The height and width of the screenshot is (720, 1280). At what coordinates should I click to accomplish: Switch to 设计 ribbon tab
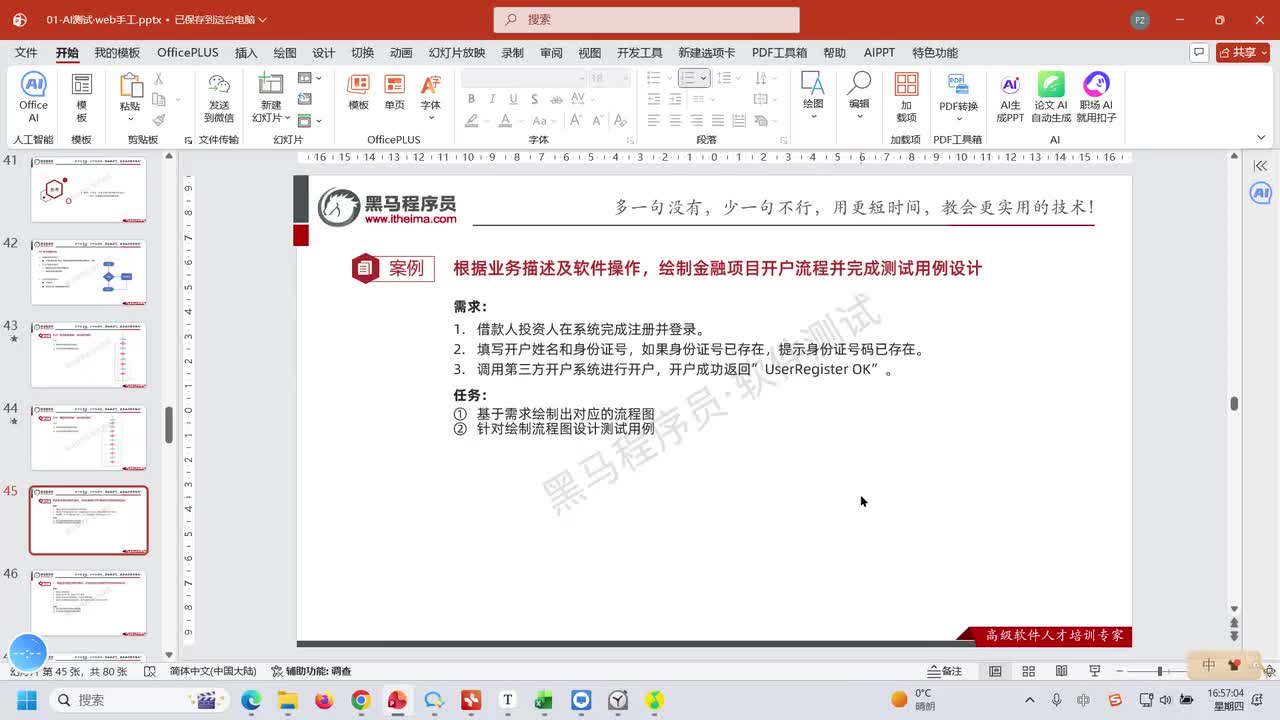(x=324, y=53)
